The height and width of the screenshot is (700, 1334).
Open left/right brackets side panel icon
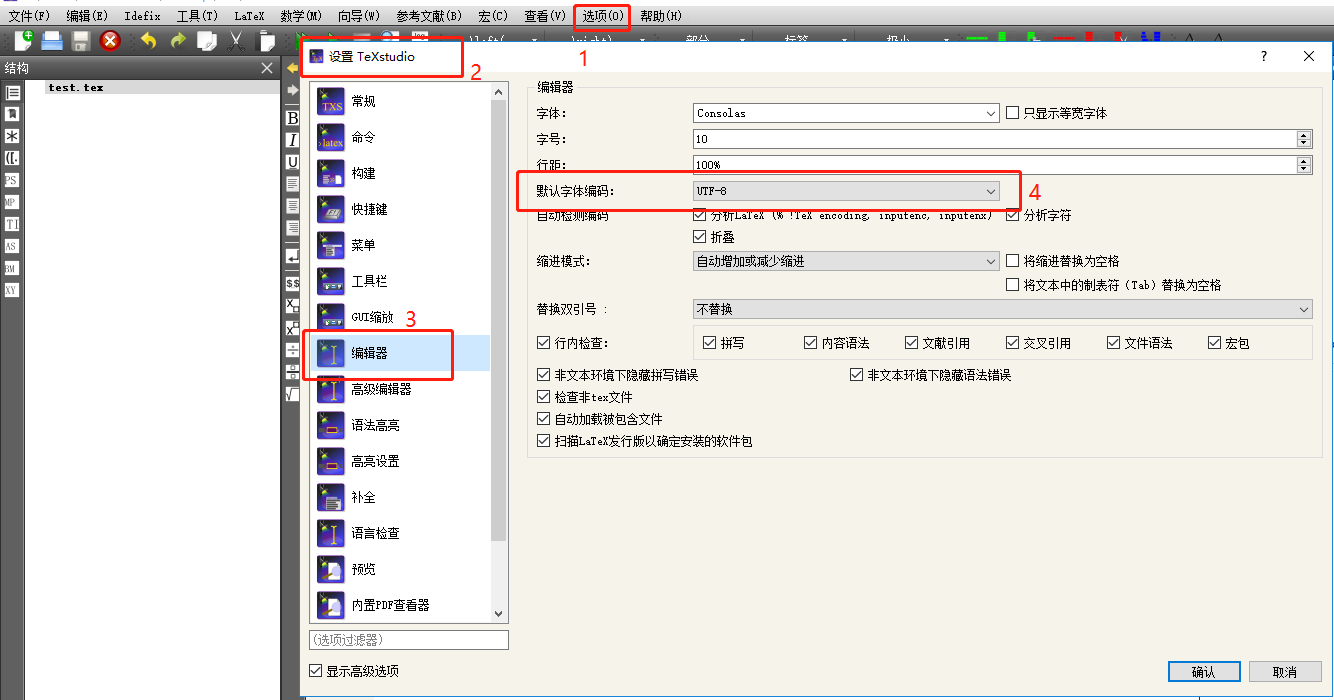pyautogui.click(x=12, y=159)
